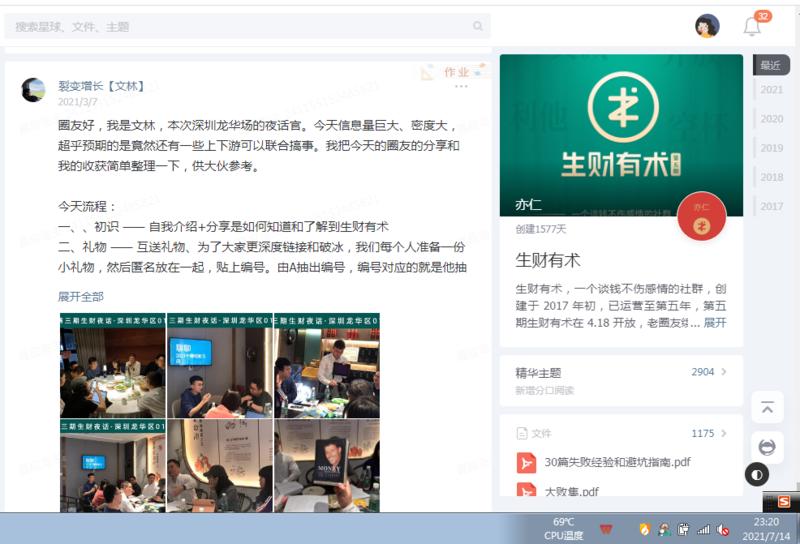Jump to 2017 in timeline

point(771,206)
